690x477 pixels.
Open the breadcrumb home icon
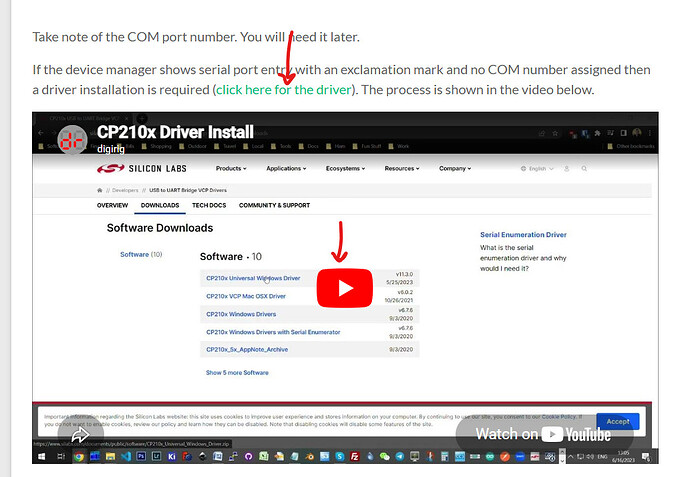tap(99, 190)
